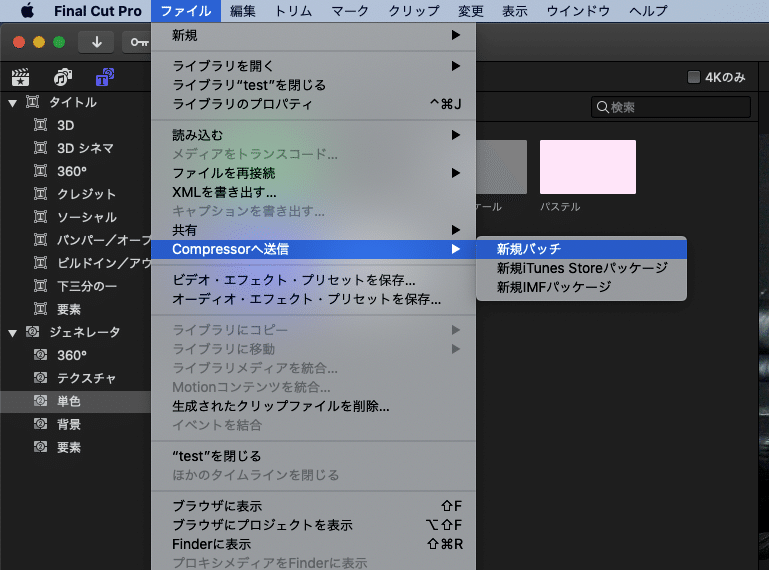Expand the 共有 submenu
769x570 pixels.
point(313,230)
